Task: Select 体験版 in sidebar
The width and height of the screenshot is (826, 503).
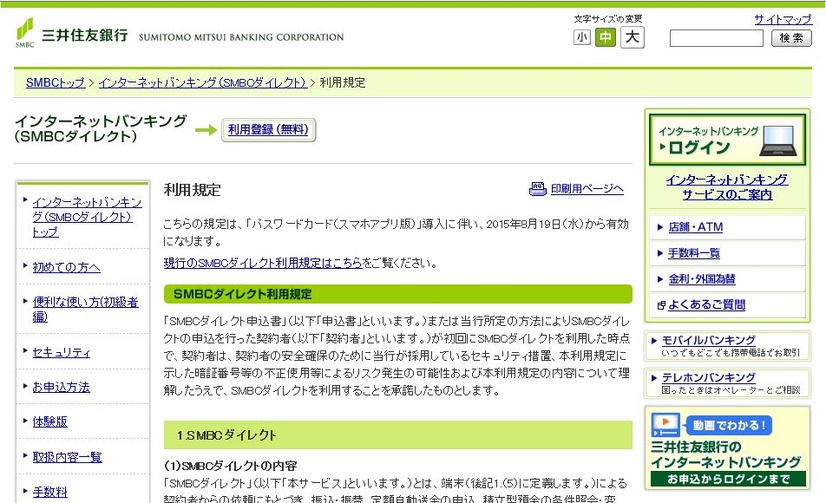Action: click(50, 422)
